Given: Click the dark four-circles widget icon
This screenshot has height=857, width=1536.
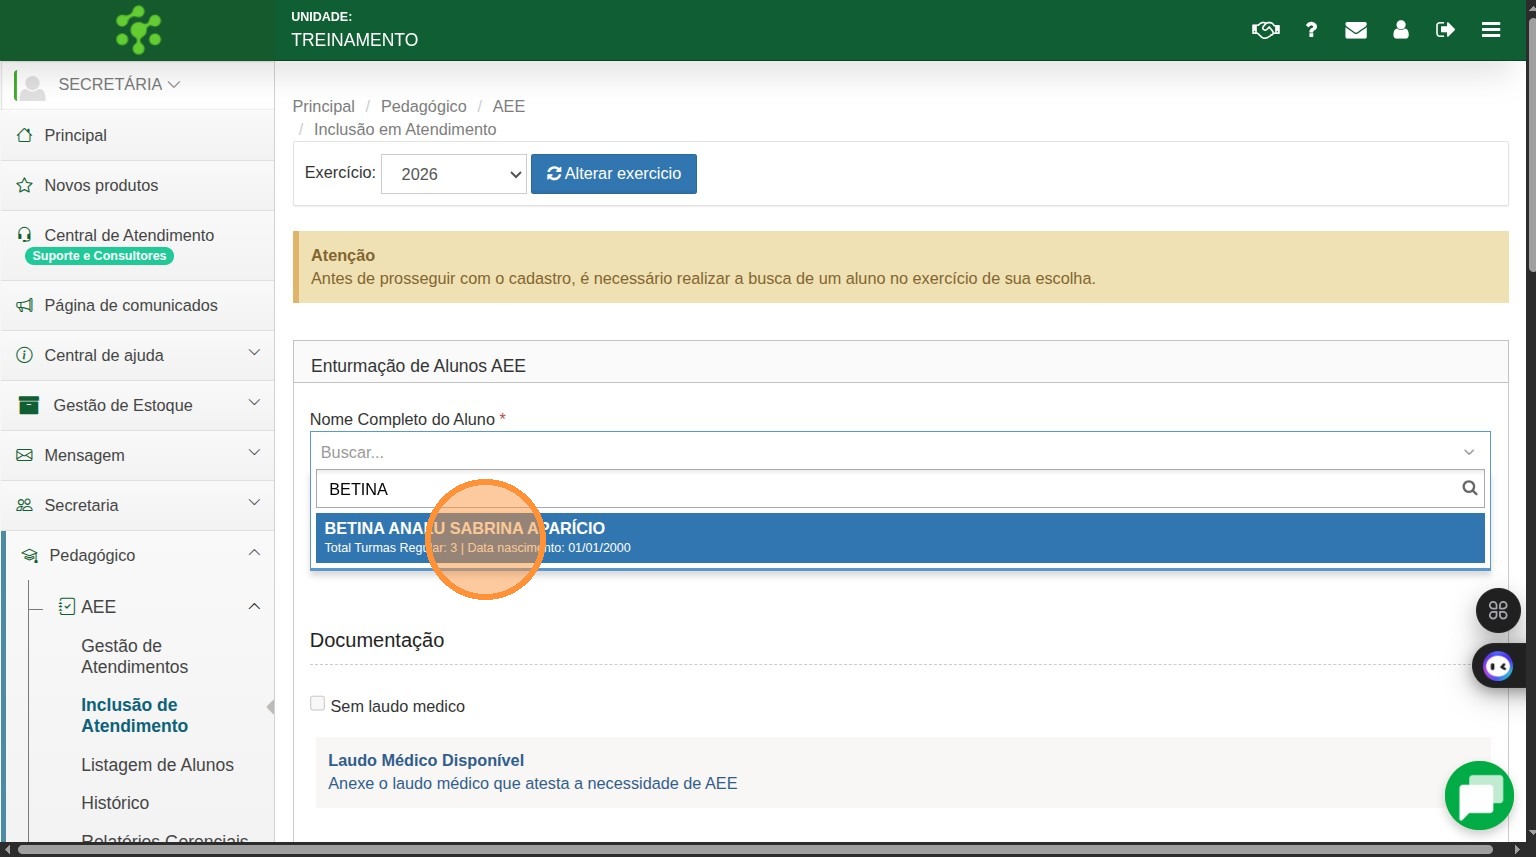Looking at the screenshot, I should pyautogui.click(x=1498, y=610).
